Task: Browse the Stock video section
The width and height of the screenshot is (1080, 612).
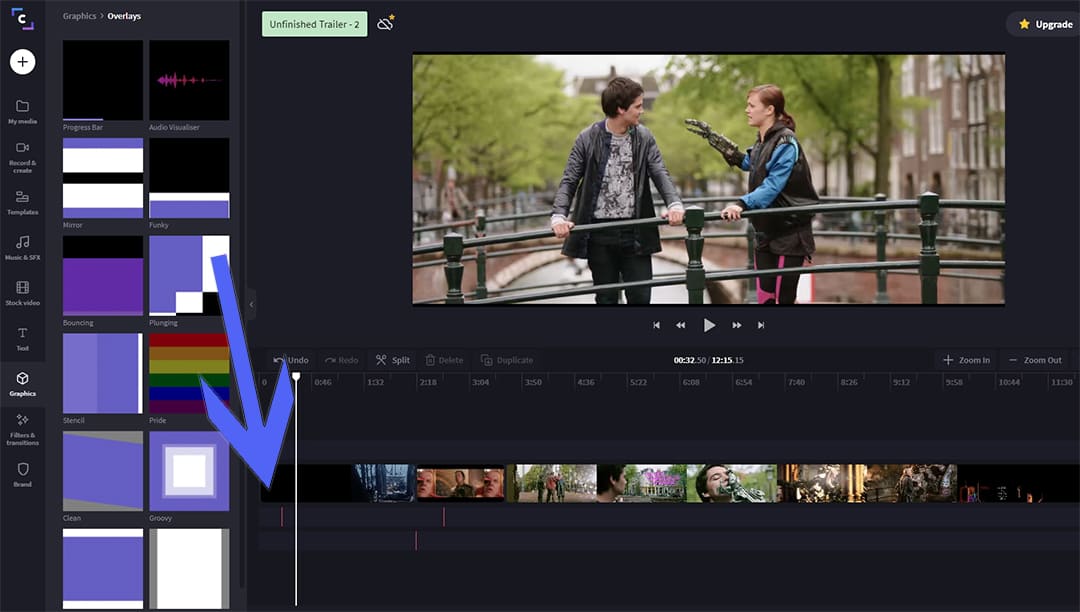Action: coord(23,293)
